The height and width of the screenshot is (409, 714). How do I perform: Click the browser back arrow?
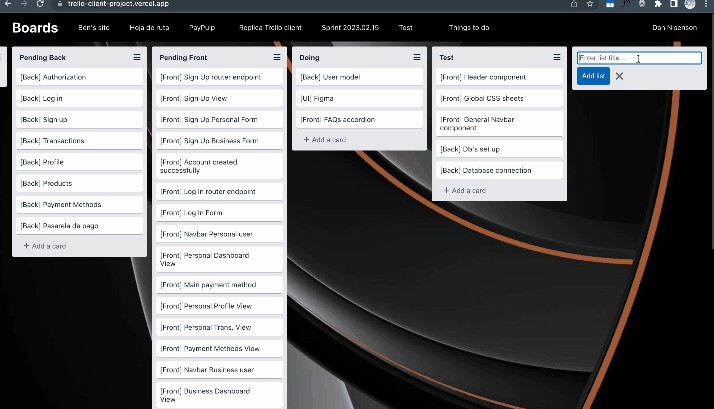point(9,4)
